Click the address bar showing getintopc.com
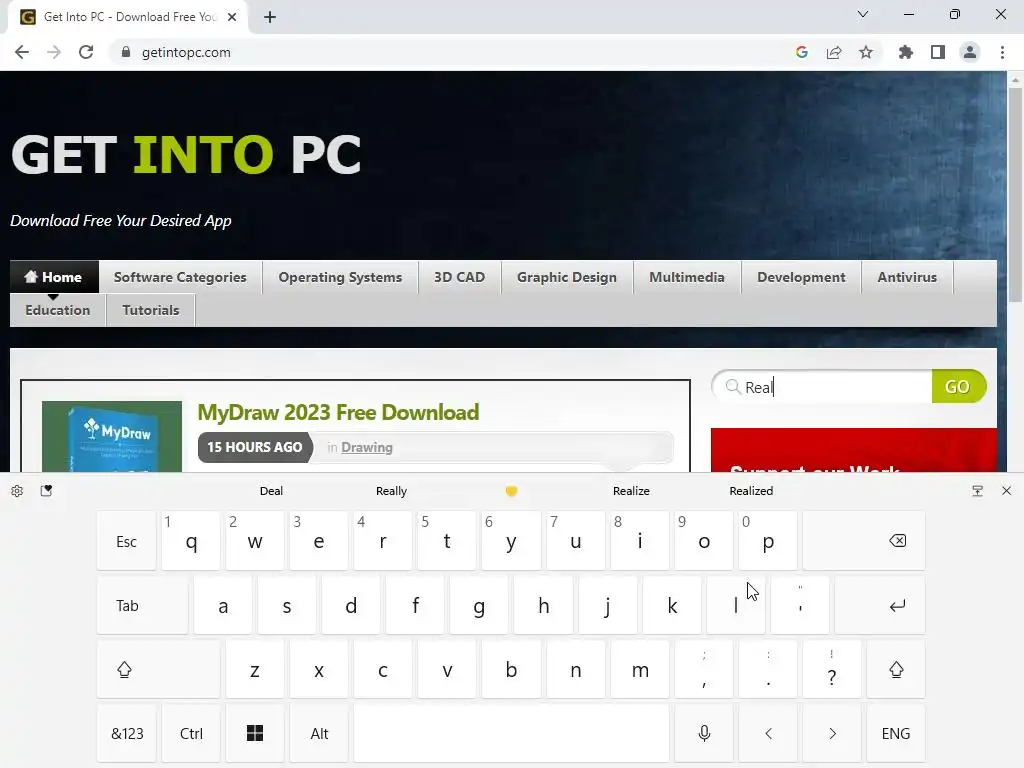The width and height of the screenshot is (1024, 768). (451, 52)
